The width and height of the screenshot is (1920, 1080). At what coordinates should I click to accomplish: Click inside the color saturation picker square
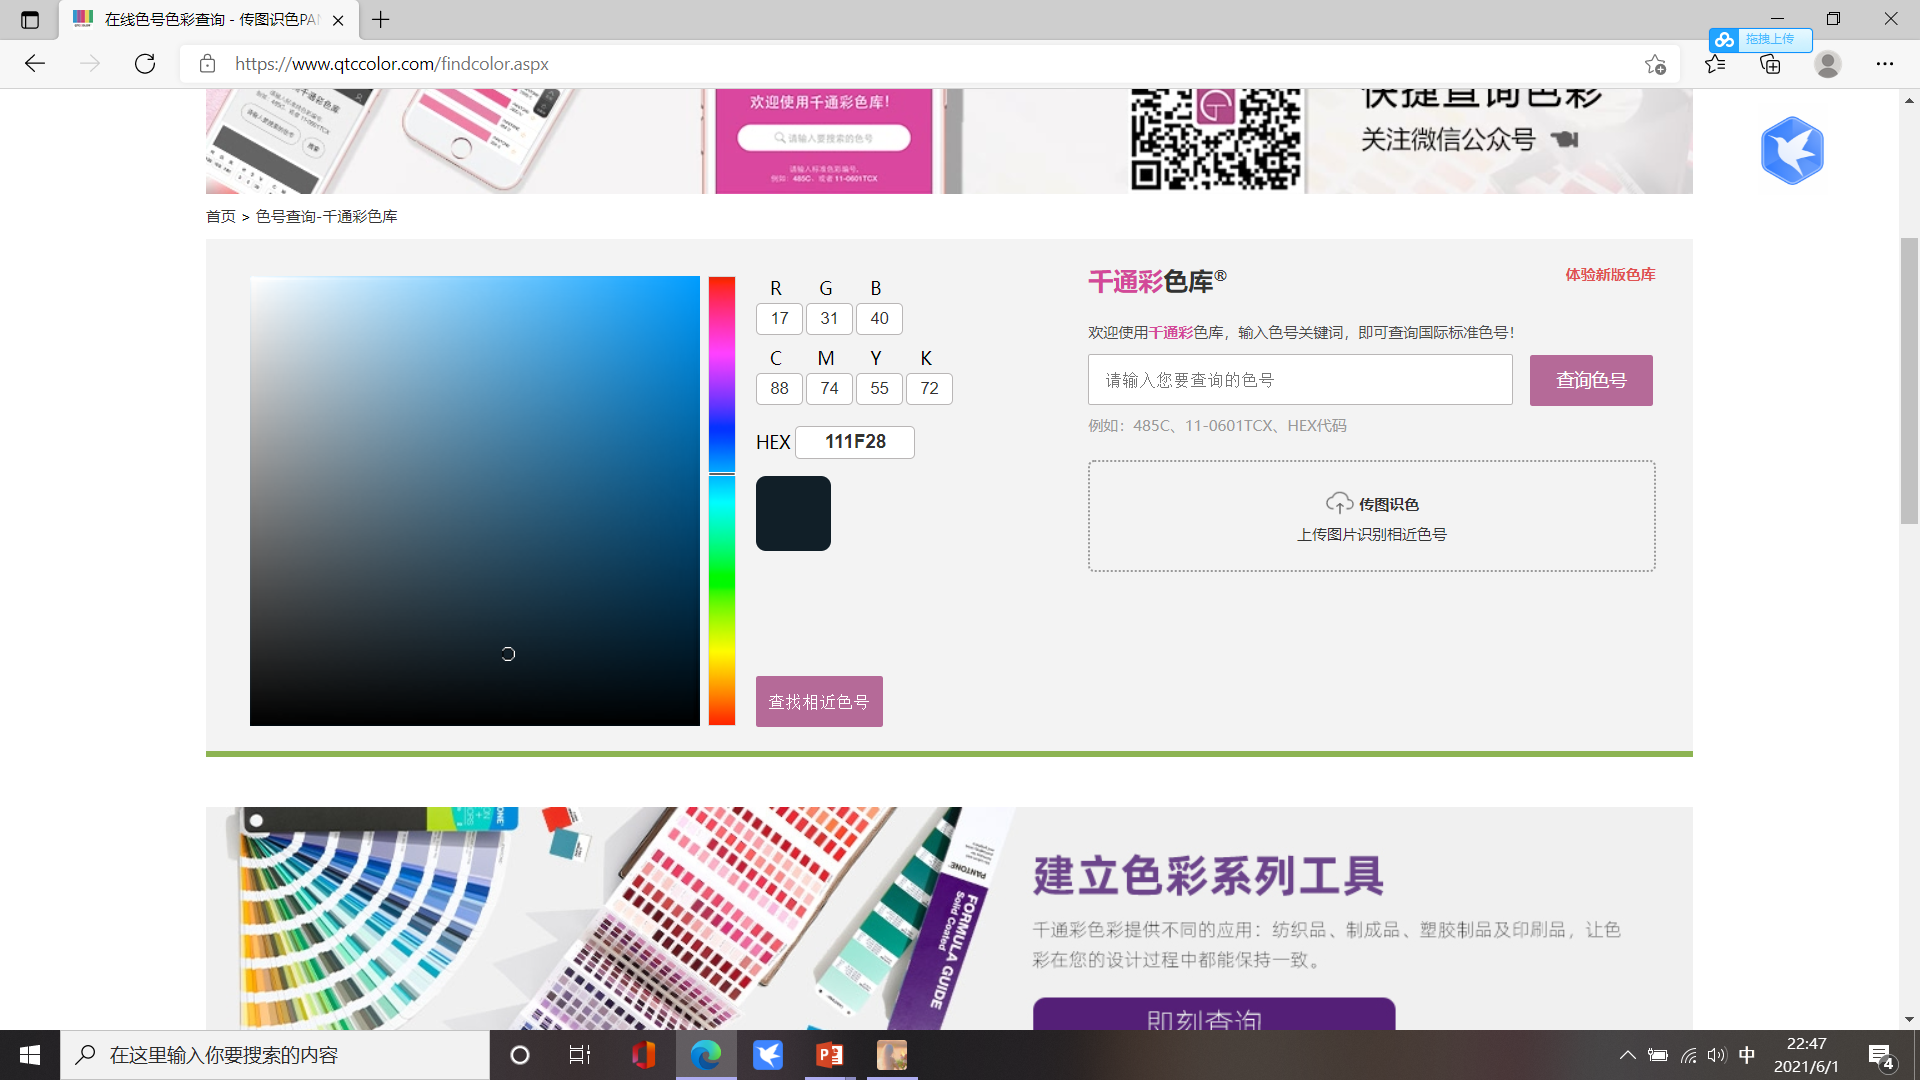pos(474,500)
